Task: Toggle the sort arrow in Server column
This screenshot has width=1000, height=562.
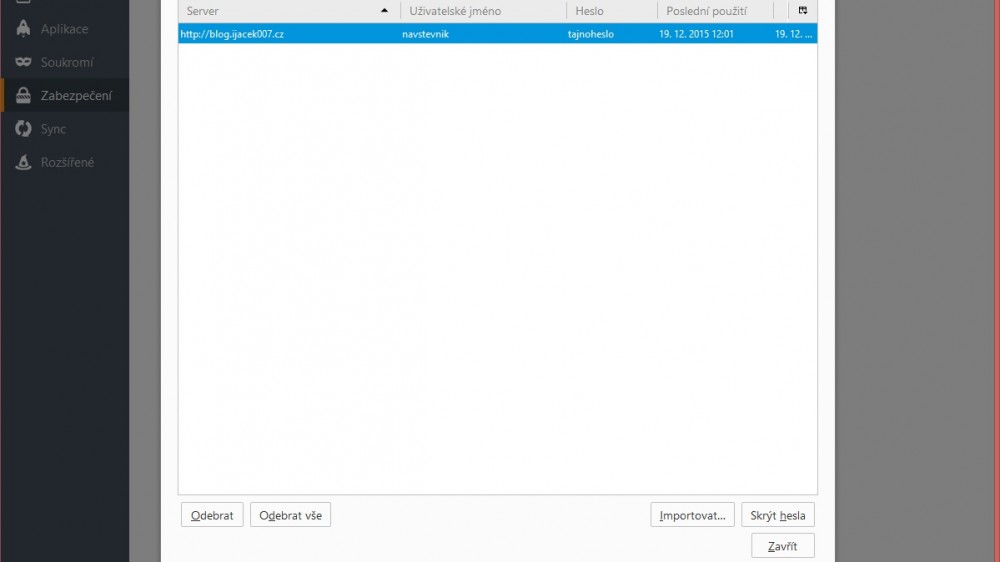Action: 385,11
